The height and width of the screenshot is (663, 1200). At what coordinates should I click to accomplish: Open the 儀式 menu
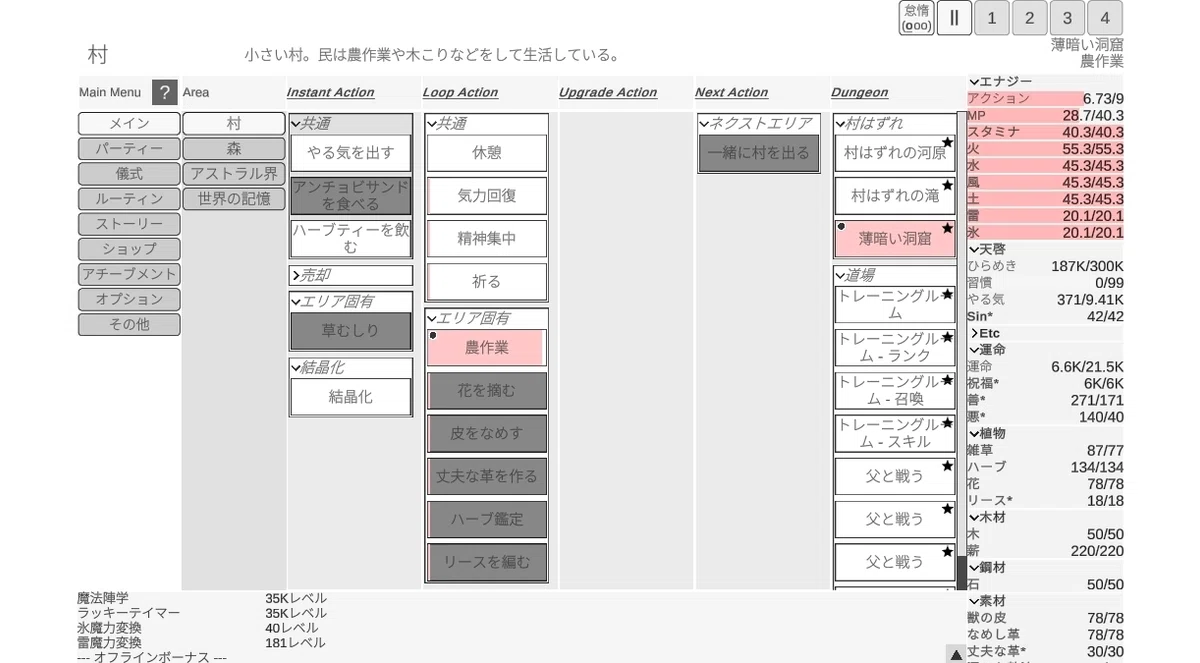[129, 174]
